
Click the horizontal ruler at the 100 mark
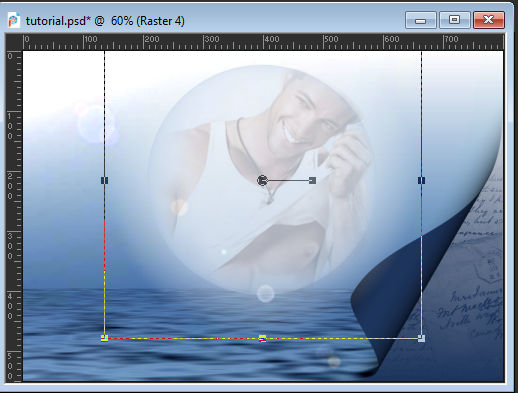tap(83, 42)
